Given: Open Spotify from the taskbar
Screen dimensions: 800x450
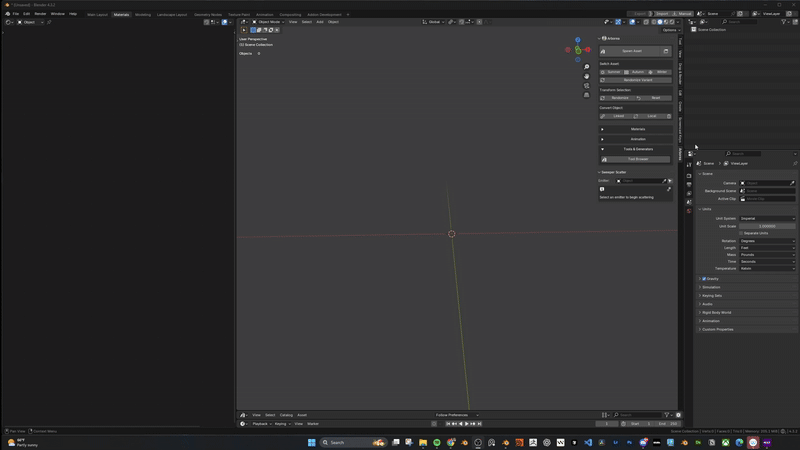Looking at the screenshot, I should tap(437, 442).
